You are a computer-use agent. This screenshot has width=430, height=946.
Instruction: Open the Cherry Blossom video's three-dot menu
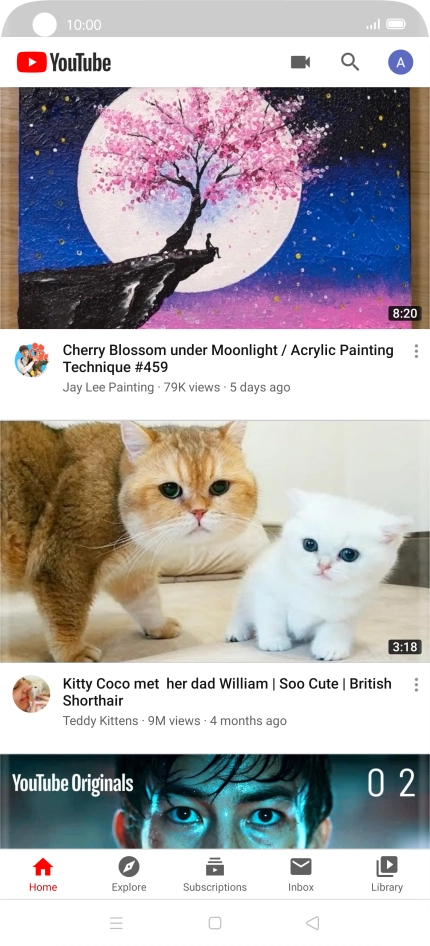[416, 351]
